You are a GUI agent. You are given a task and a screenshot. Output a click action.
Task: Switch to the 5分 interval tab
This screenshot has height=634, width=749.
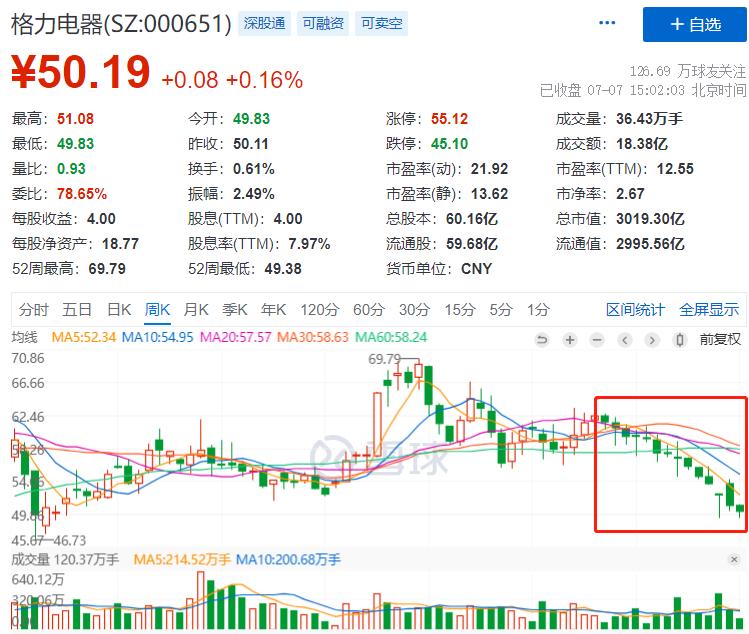[x=501, y=310]
